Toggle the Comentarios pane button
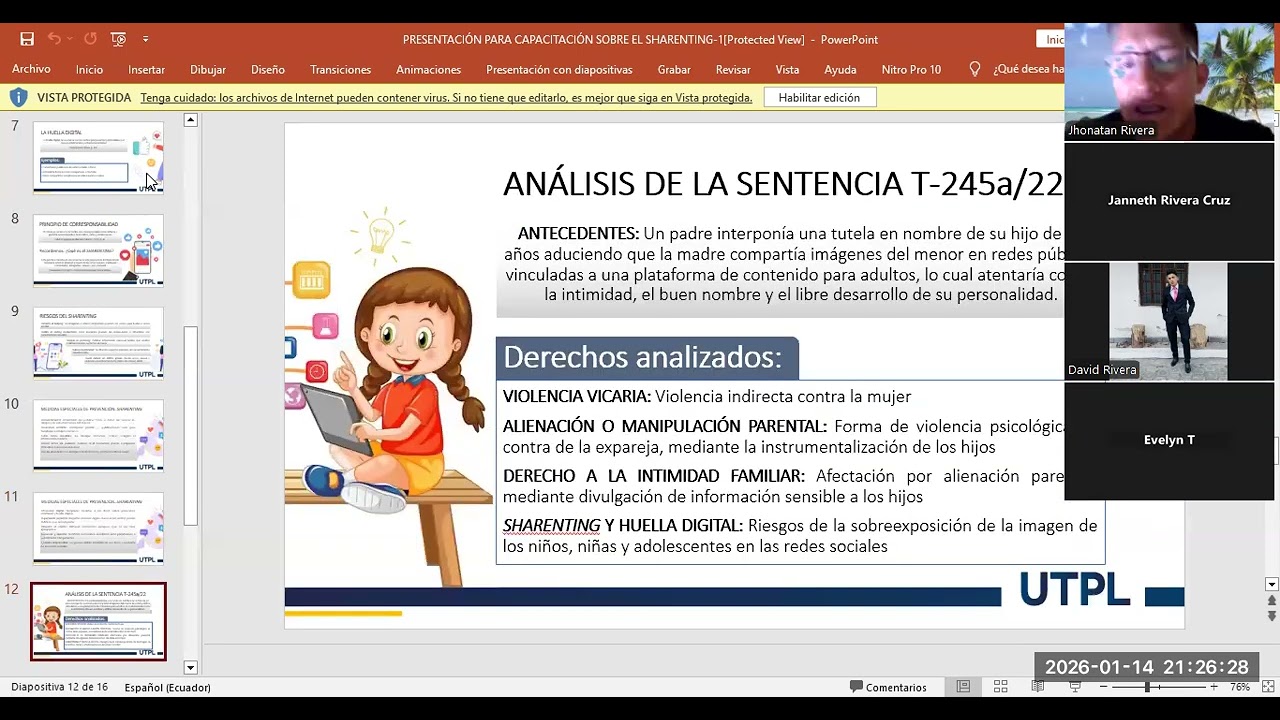Viewport: 1280px width, 720px height. [x=888, y=687]
